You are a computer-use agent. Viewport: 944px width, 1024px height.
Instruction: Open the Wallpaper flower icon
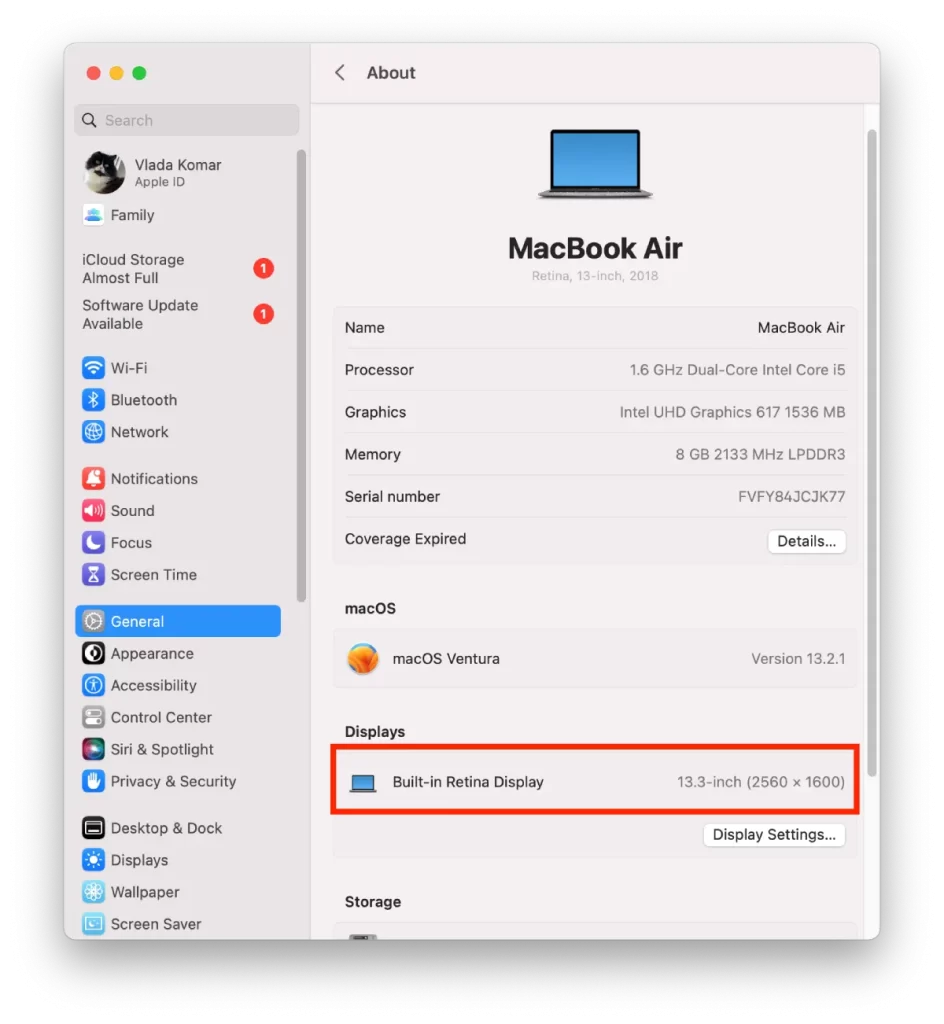tap(93, 892)
